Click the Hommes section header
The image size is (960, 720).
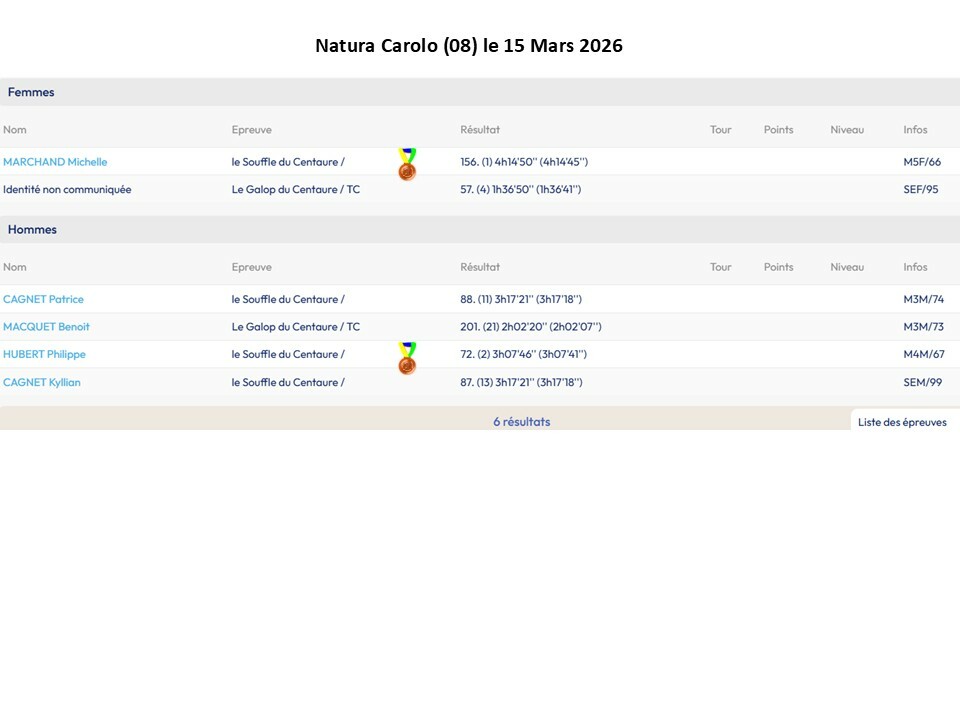tap(32, 229)
